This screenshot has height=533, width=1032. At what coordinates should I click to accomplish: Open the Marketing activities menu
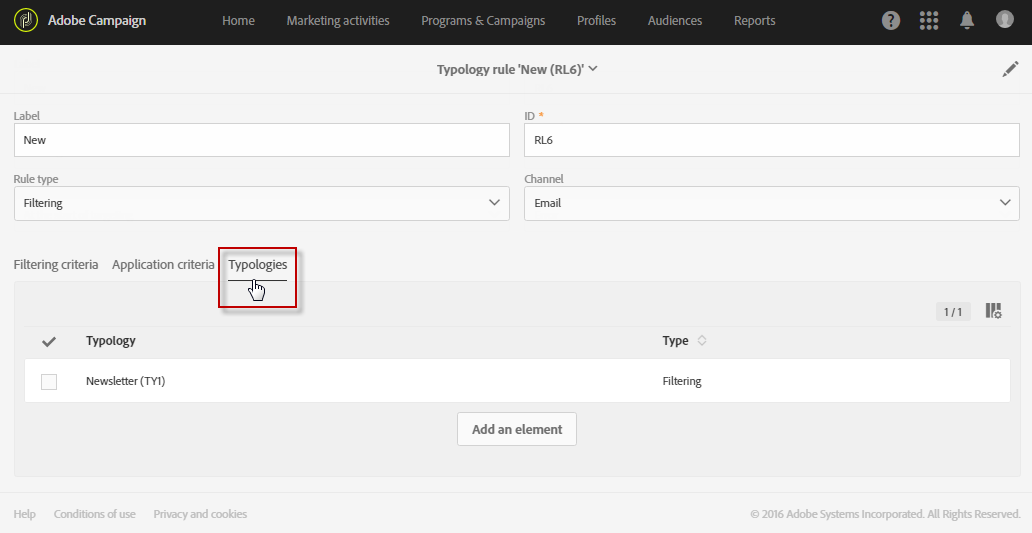338,21
